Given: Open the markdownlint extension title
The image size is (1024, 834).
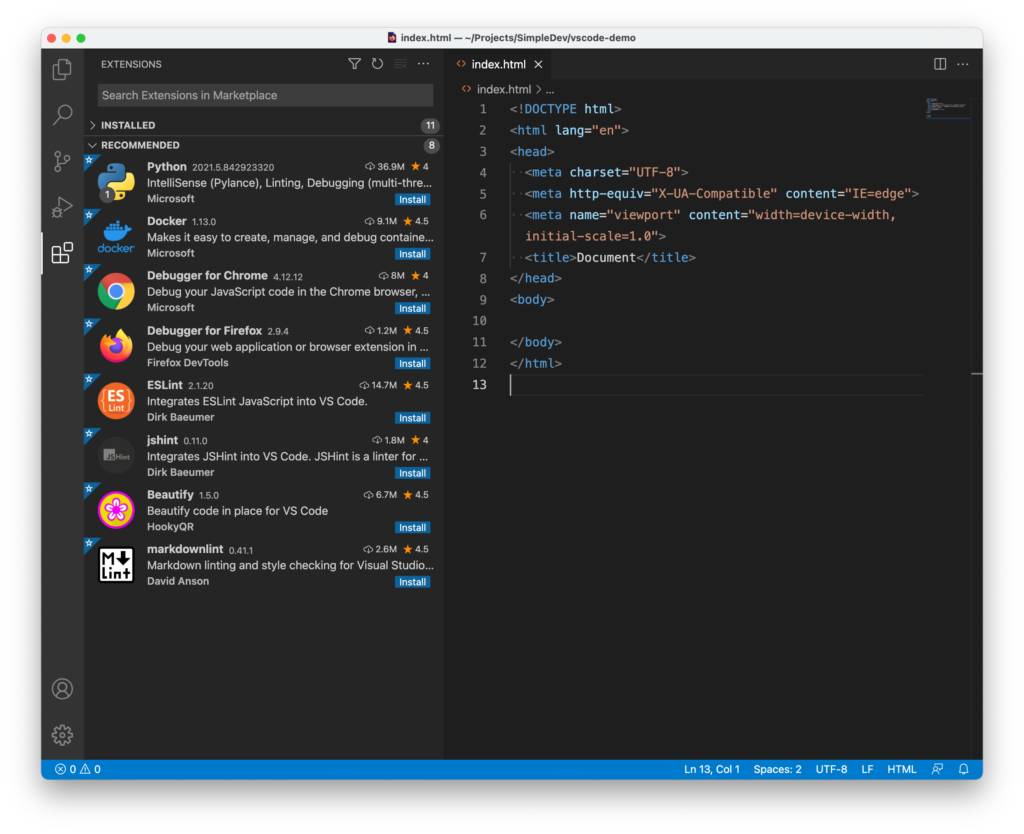Looking at the screenshot, I should click(x=185, y=549).
